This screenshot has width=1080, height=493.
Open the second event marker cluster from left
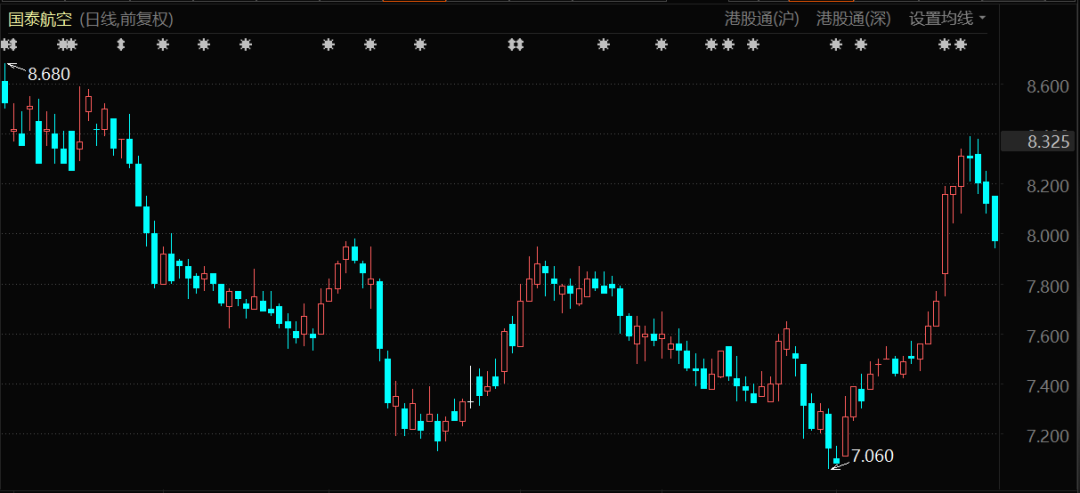(x=67, y=45)
